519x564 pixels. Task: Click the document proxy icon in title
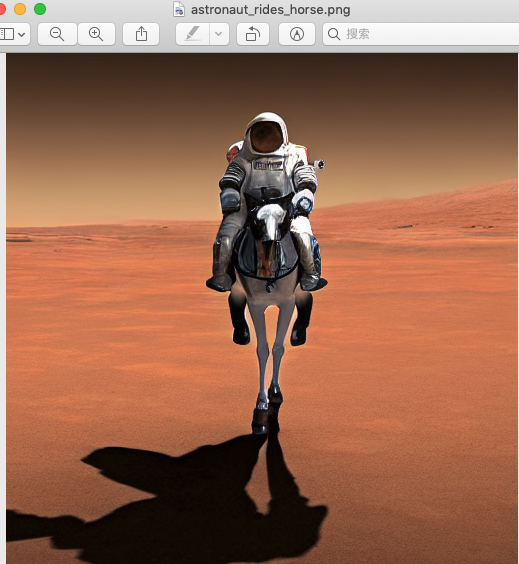[179, 9]
